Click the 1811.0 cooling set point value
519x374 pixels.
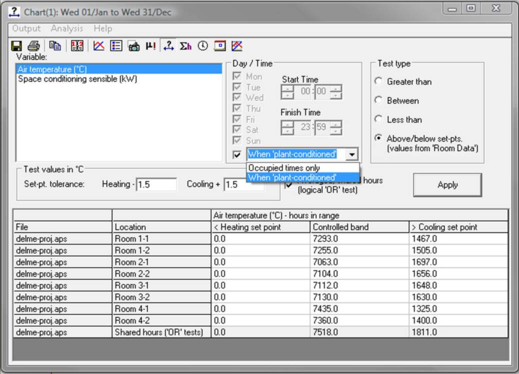458,332
